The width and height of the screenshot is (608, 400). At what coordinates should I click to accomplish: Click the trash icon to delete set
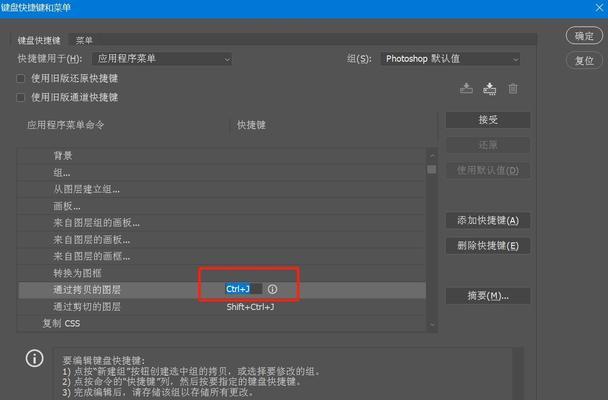(x=513, y=89)
